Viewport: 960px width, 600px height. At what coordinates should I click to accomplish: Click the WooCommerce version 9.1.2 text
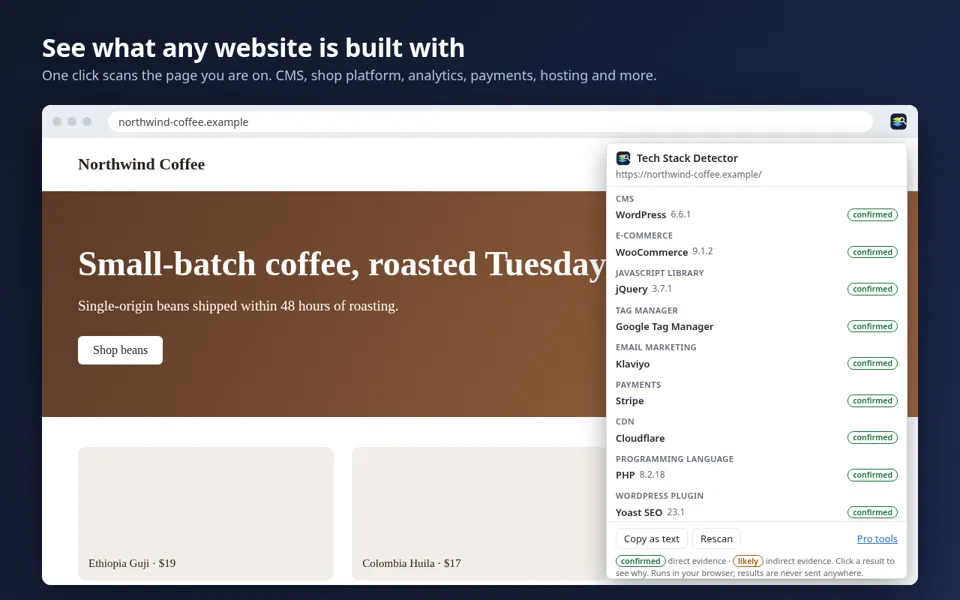702,252
